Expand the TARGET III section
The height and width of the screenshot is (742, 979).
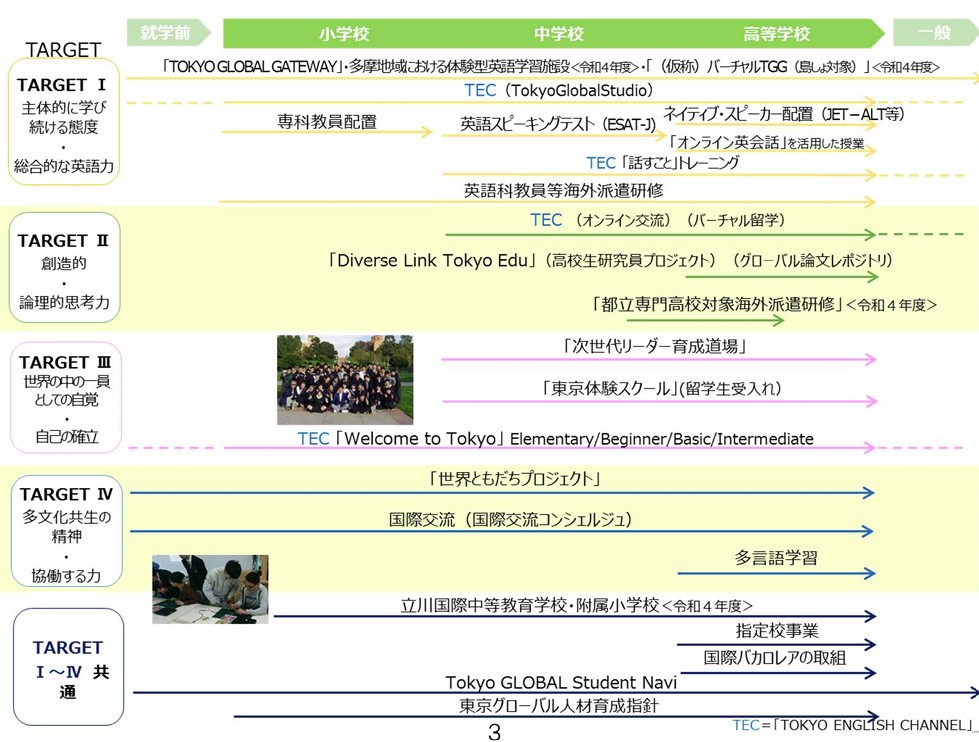[65, 396]
